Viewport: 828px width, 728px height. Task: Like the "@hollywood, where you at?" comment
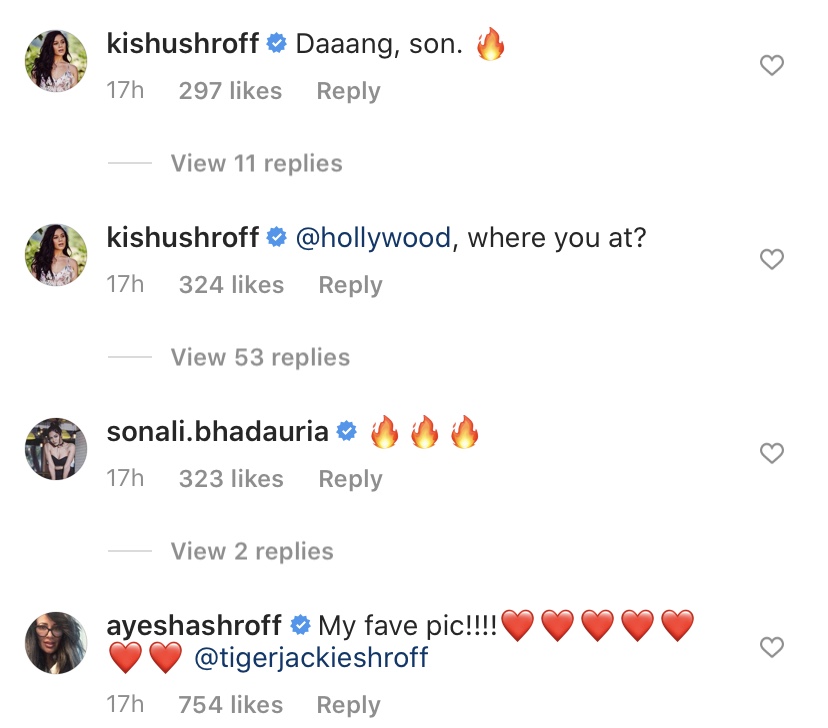click(772, 260)
